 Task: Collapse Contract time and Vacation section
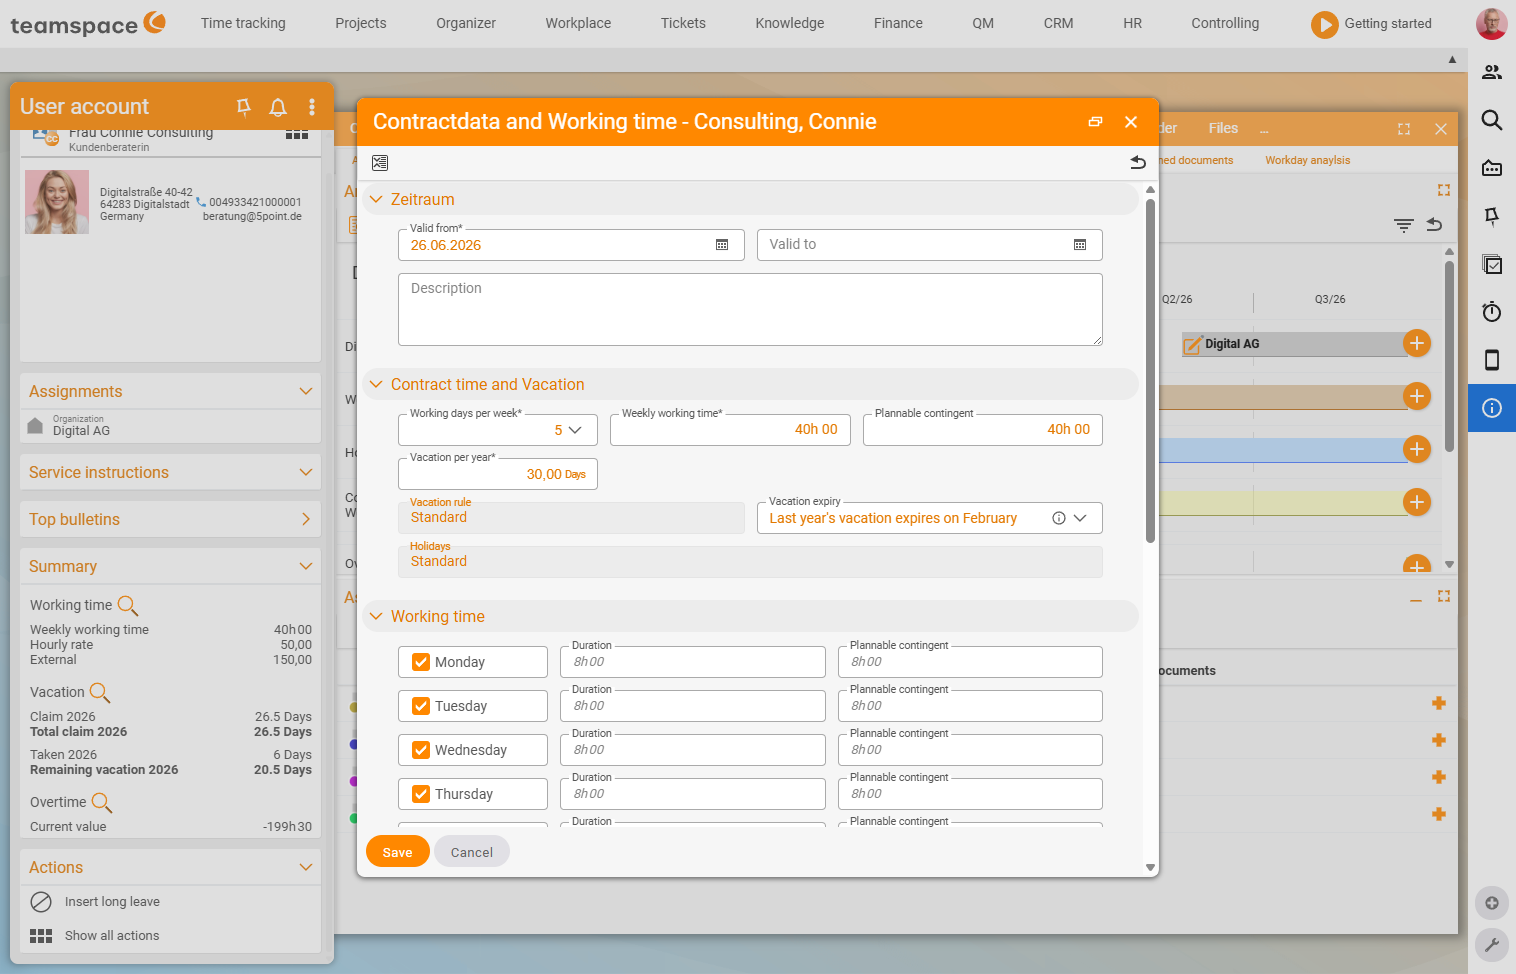(376, 384)
